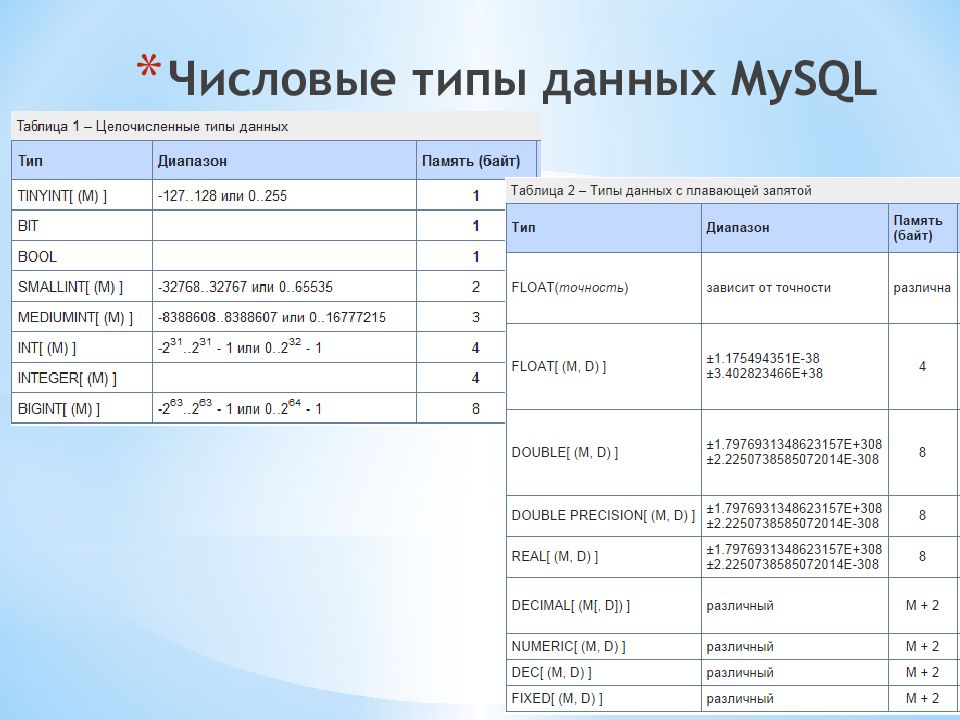Image resolution: width=960 pixels, height=720 pixels.
Task: Click 'Тип' header in Table 1
Action: click(x=30, y=161)
